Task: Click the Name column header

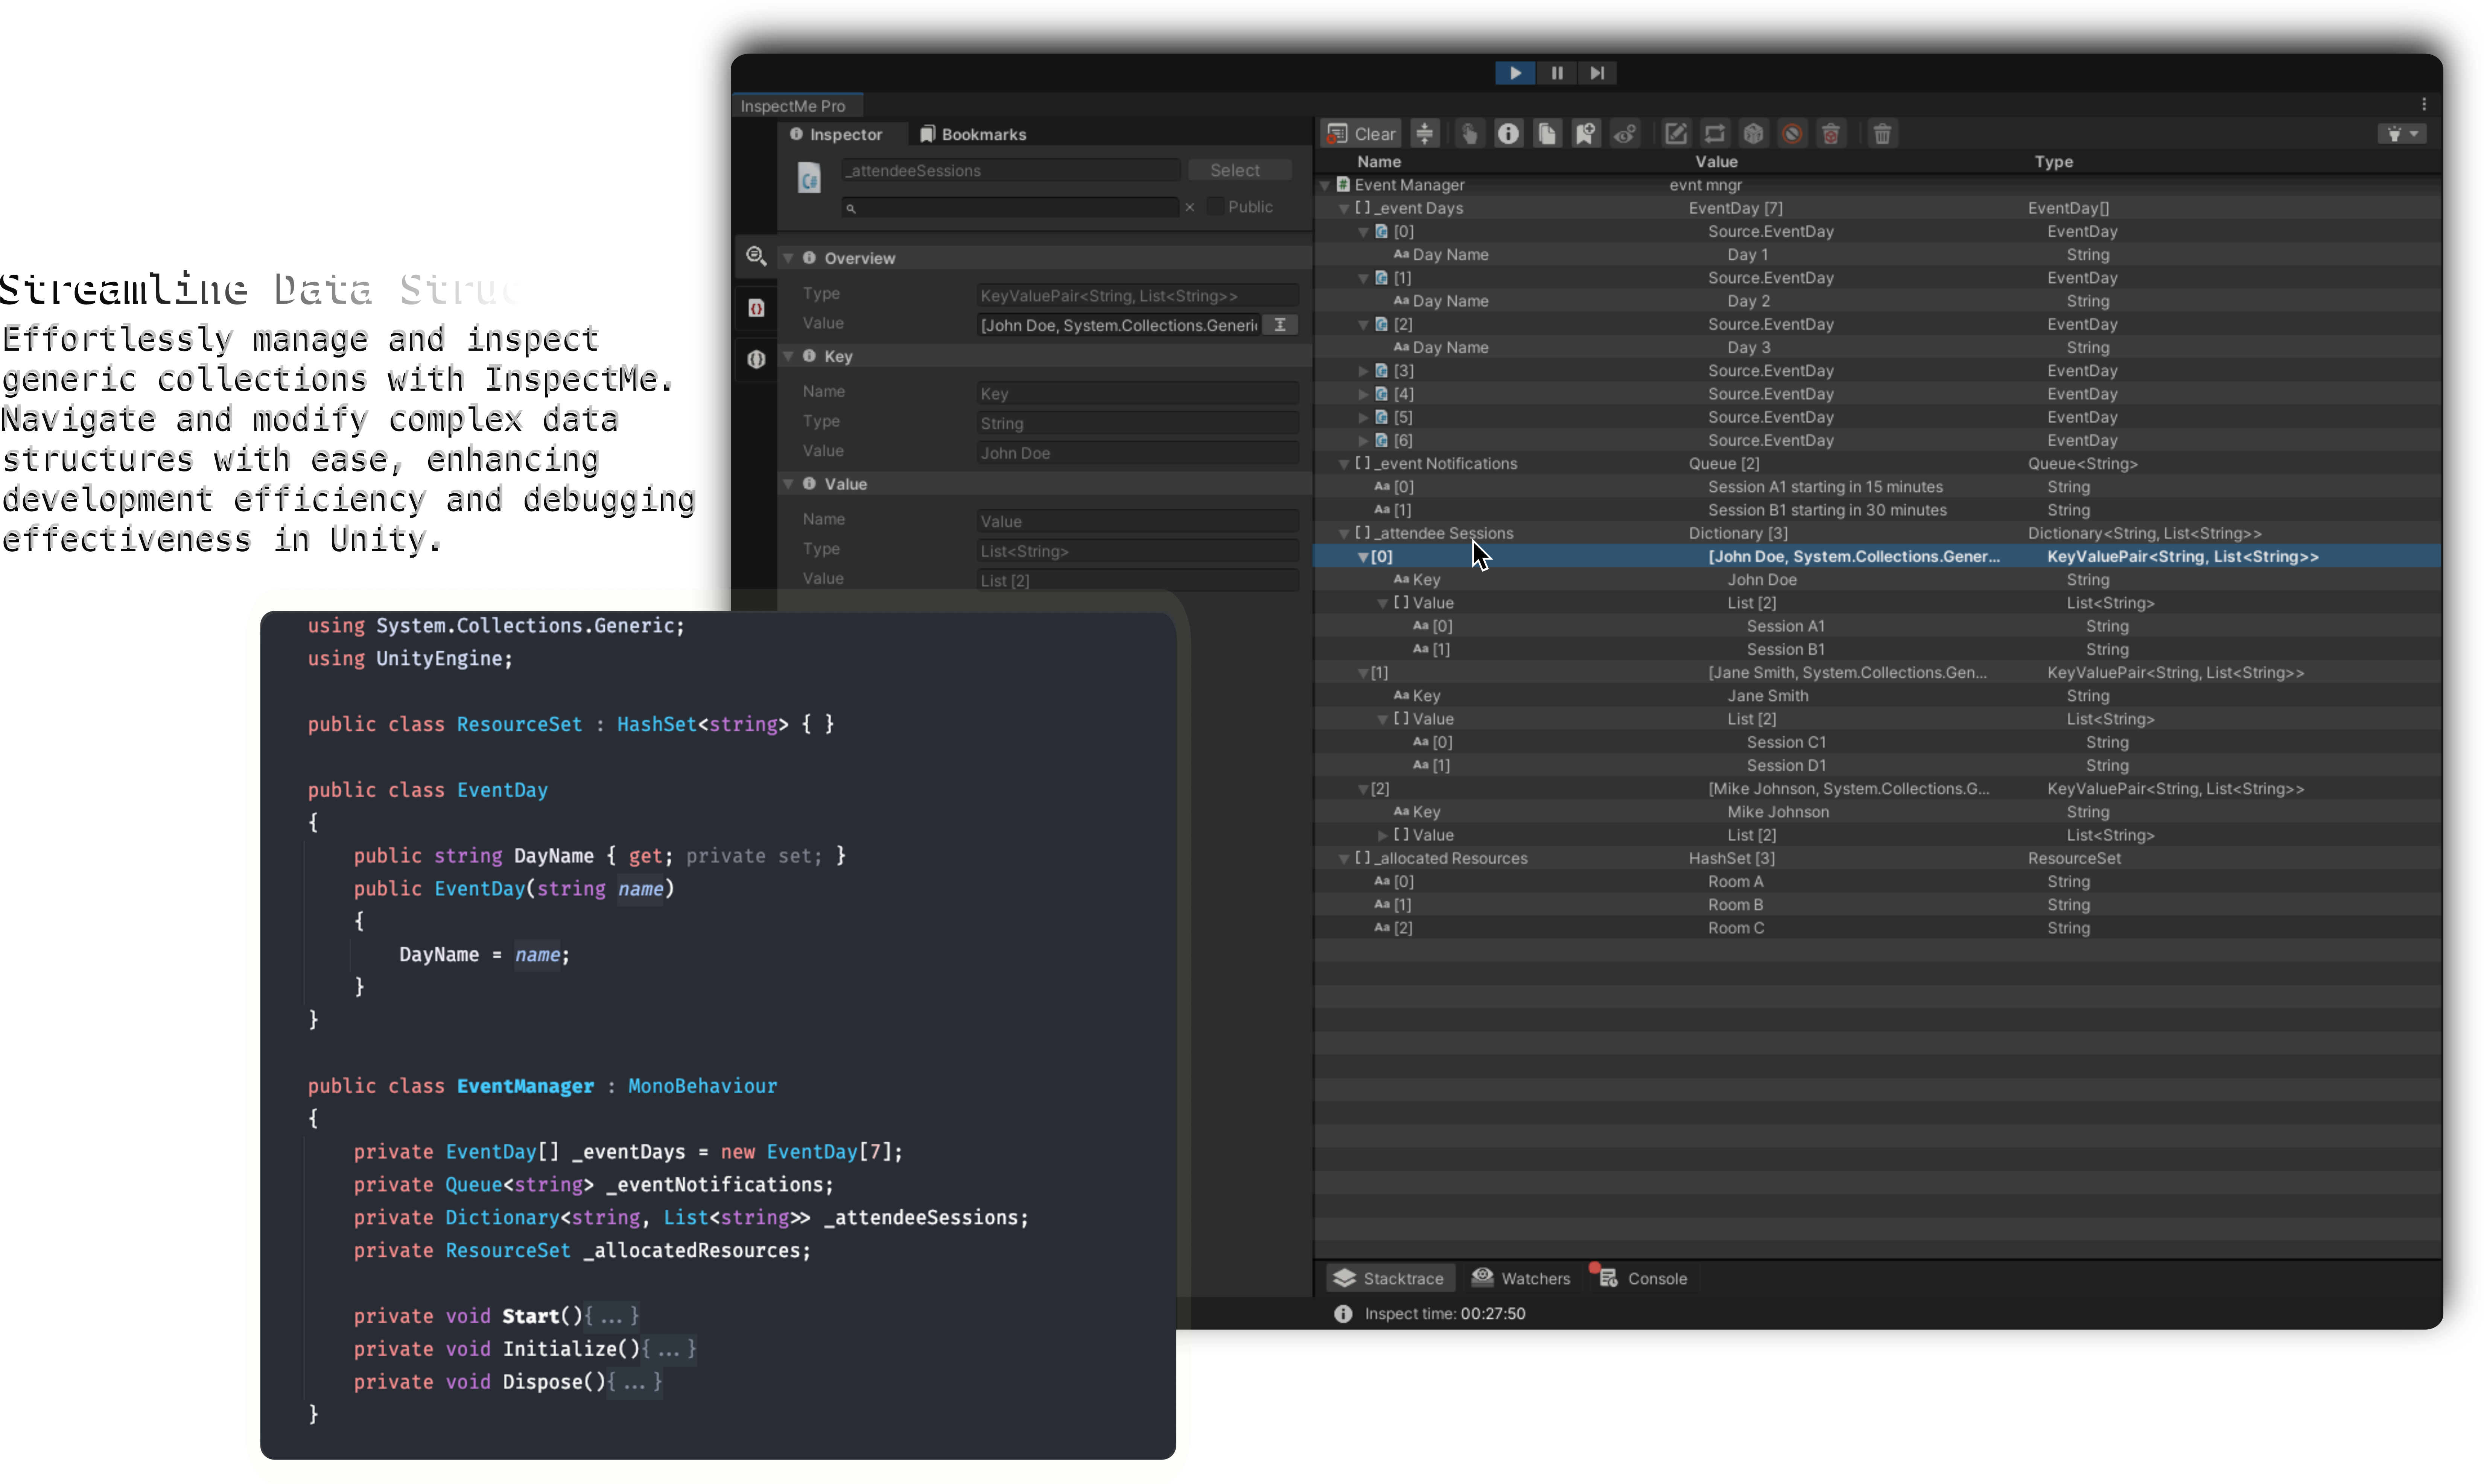Action: point(1379,162)
